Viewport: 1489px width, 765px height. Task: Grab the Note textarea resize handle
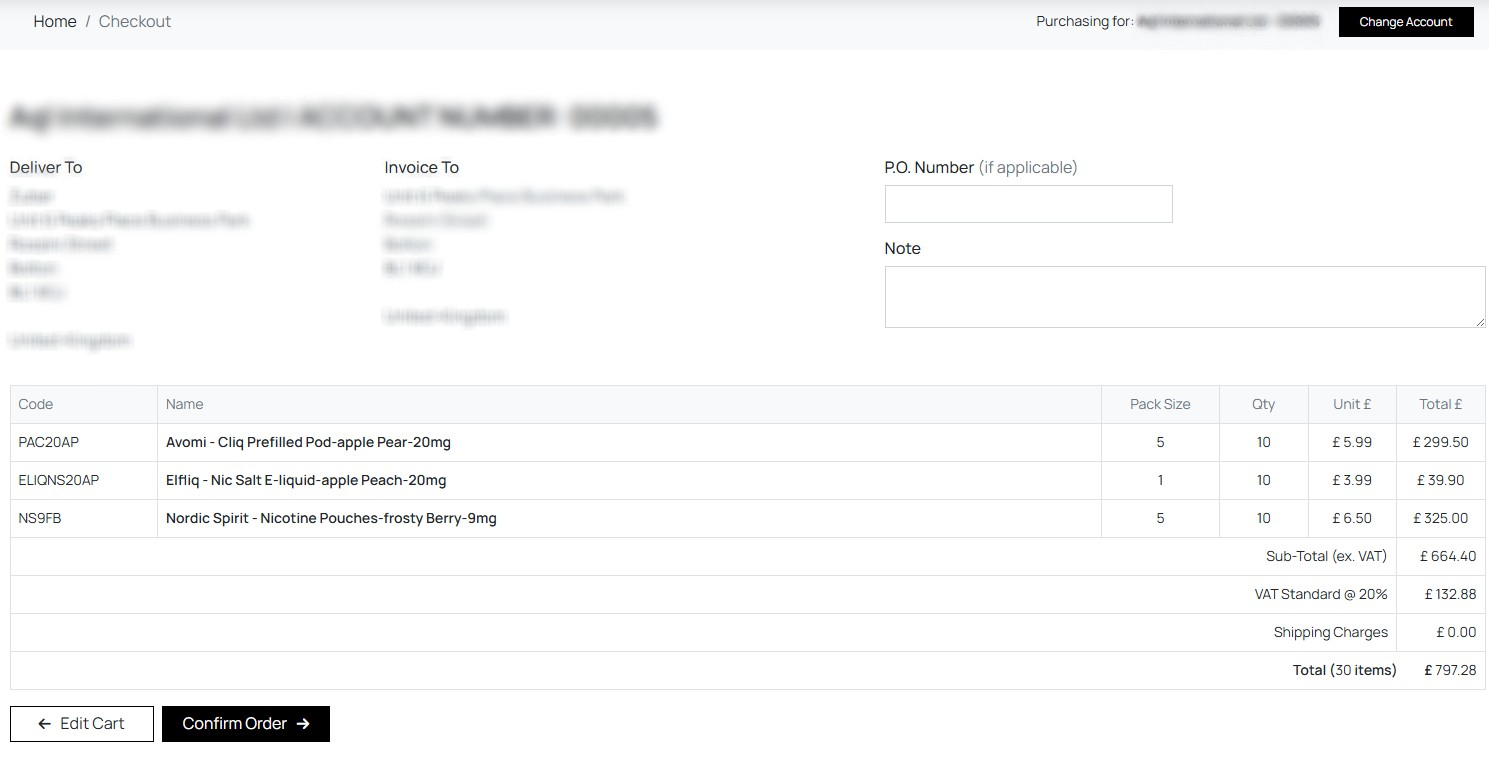[1479, 321]
